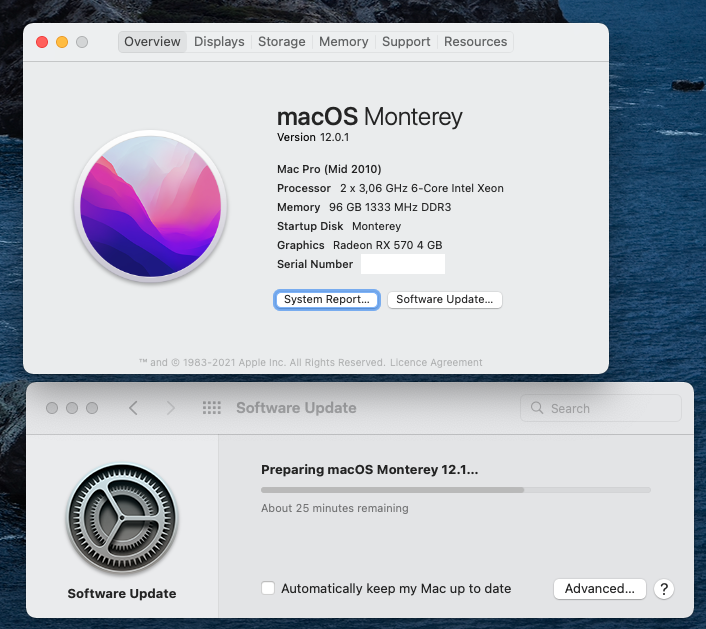Click the 96 GB 1333 MHz DDR3 value
Screen dimensions: 706x629
tap(390, 207)
